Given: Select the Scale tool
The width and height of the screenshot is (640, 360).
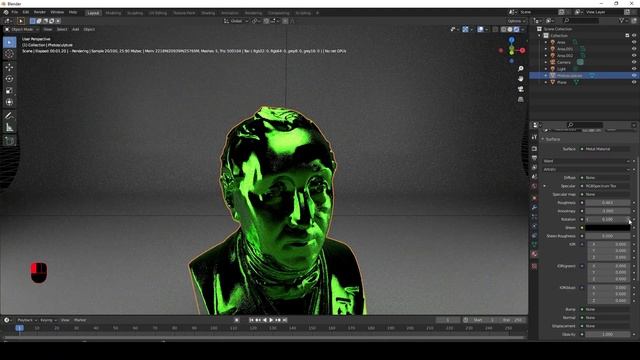Looking at the screenshot, I should pyautogui.click(x=9, y=91).
